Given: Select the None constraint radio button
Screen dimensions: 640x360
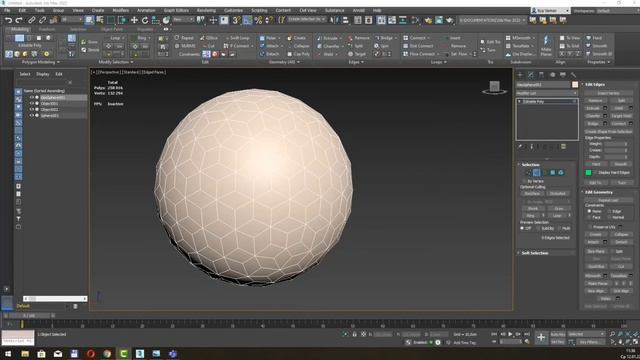Looking at the screenshot, I should pyautogui.click(x=589, y=211).
